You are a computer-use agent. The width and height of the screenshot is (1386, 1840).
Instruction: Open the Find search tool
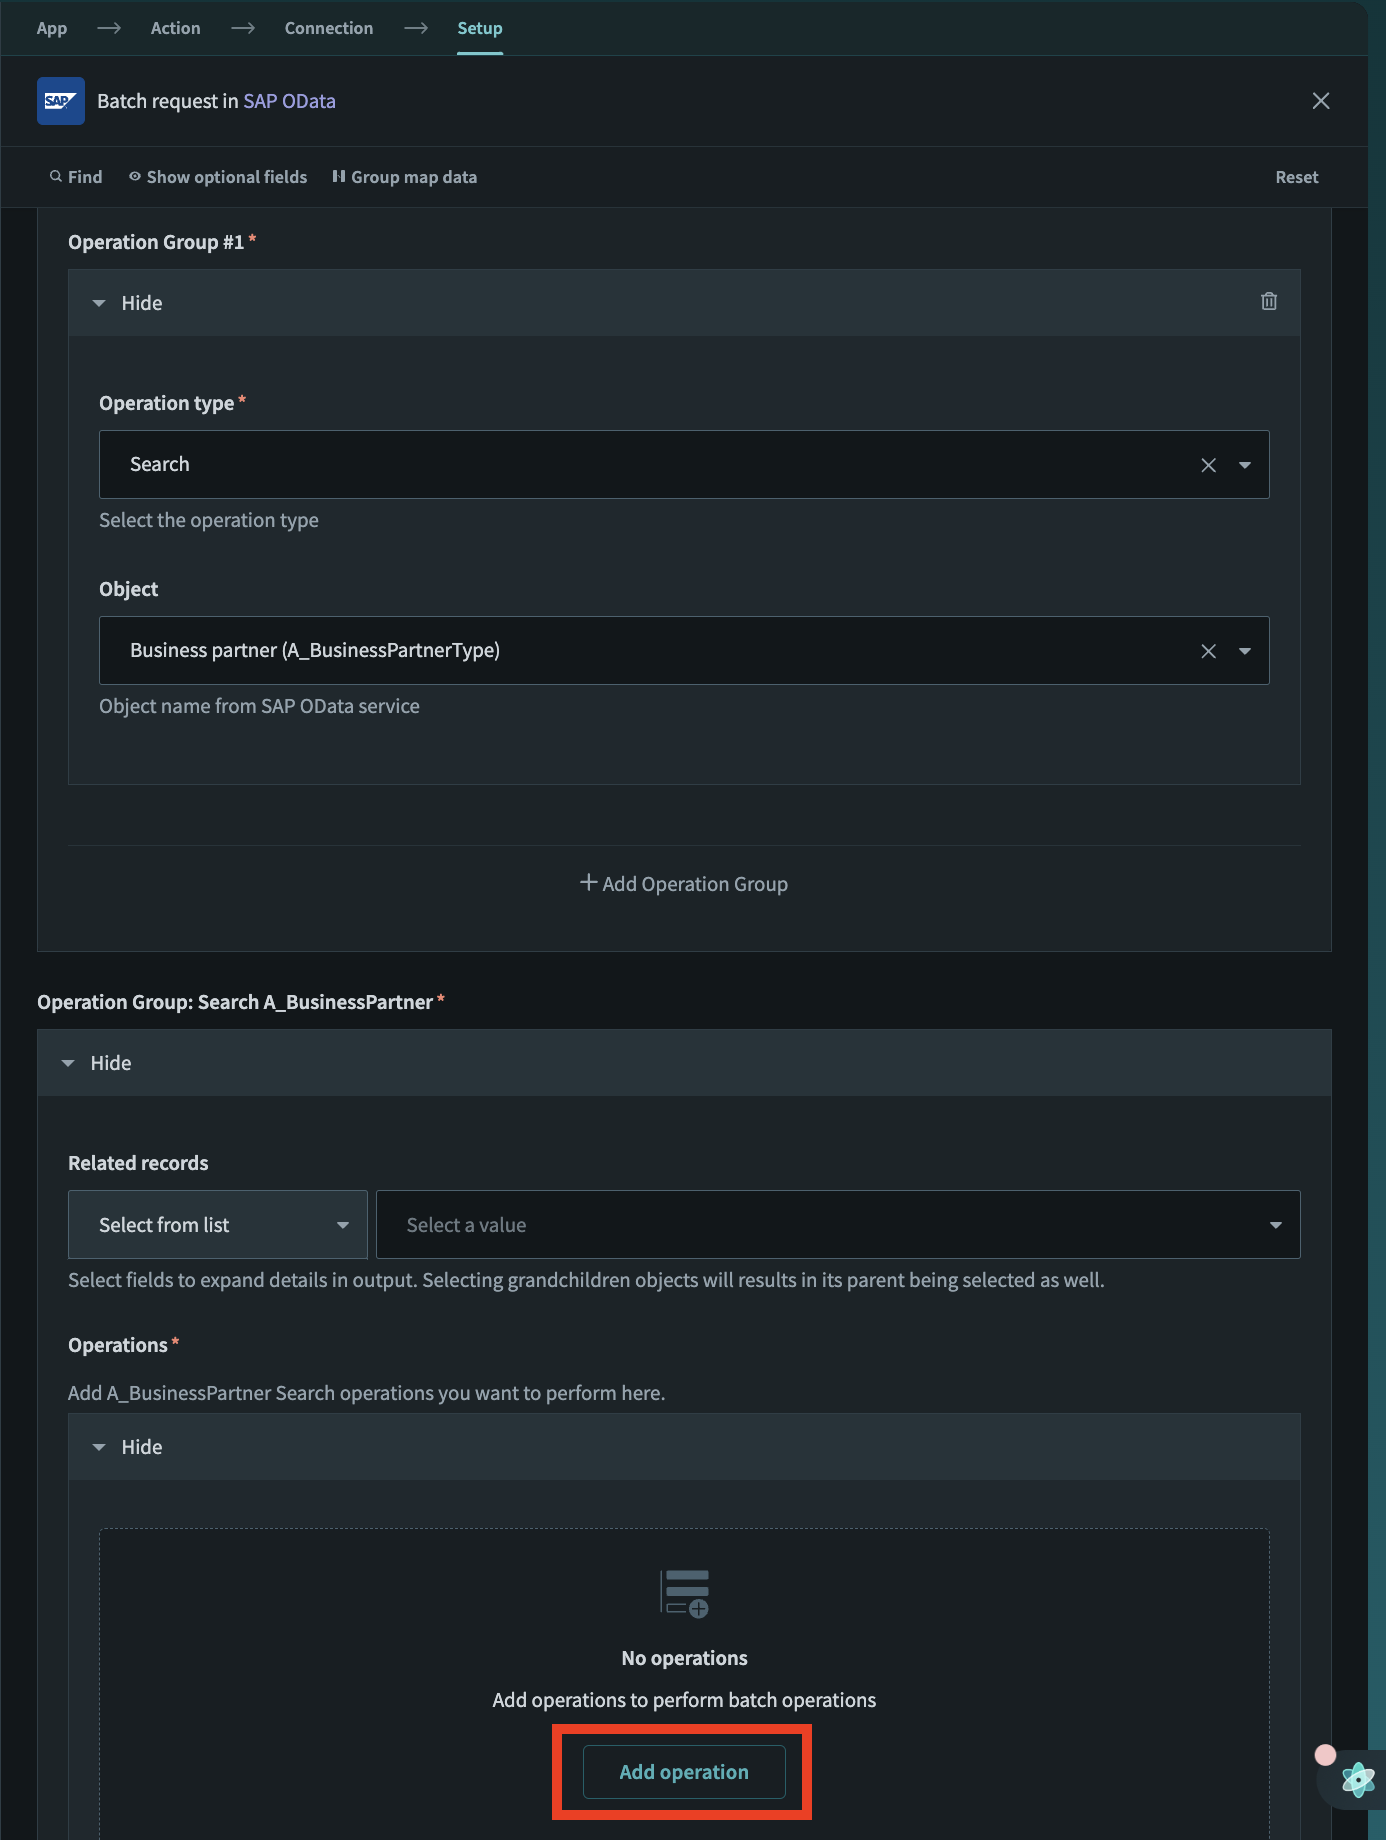(x=76, y=177)
